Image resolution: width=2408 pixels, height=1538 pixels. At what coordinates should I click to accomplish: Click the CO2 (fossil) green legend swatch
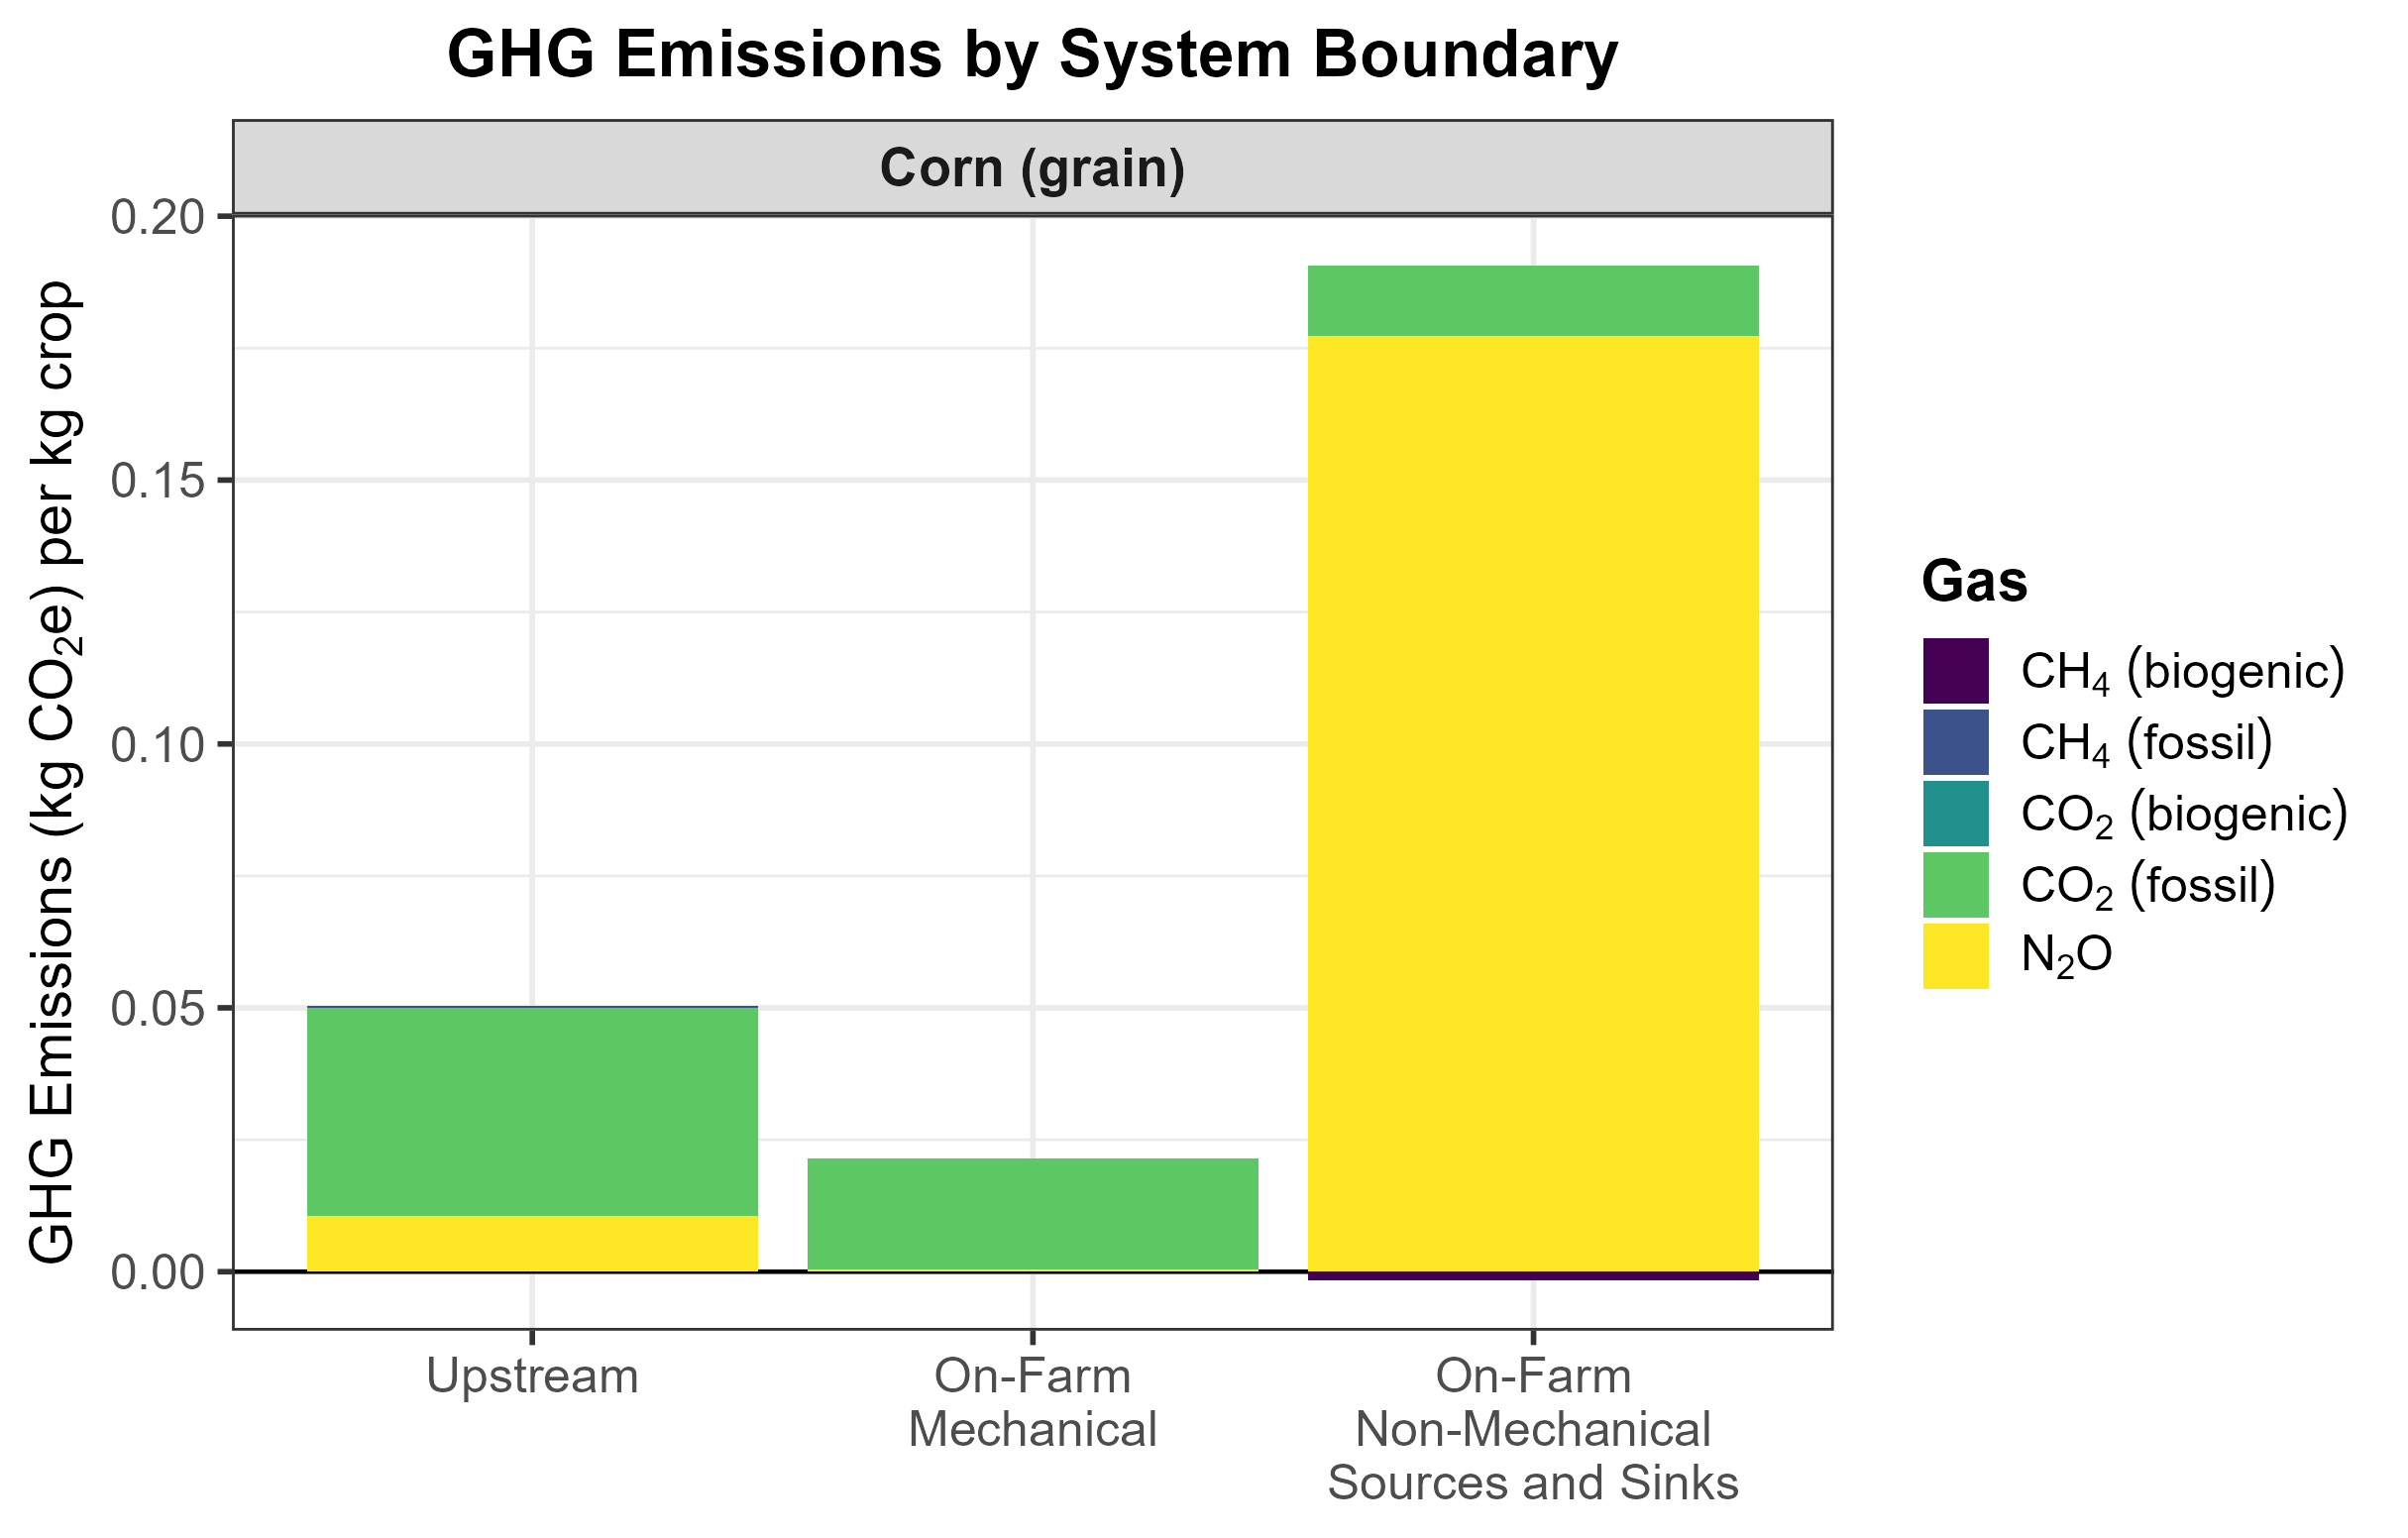[1955, 885]
